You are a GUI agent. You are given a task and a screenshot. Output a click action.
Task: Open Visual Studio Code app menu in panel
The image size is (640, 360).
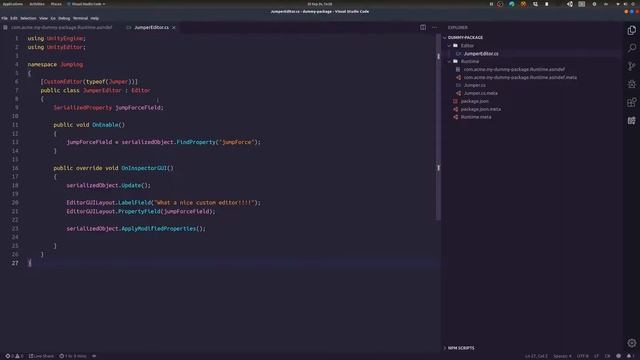86,4
